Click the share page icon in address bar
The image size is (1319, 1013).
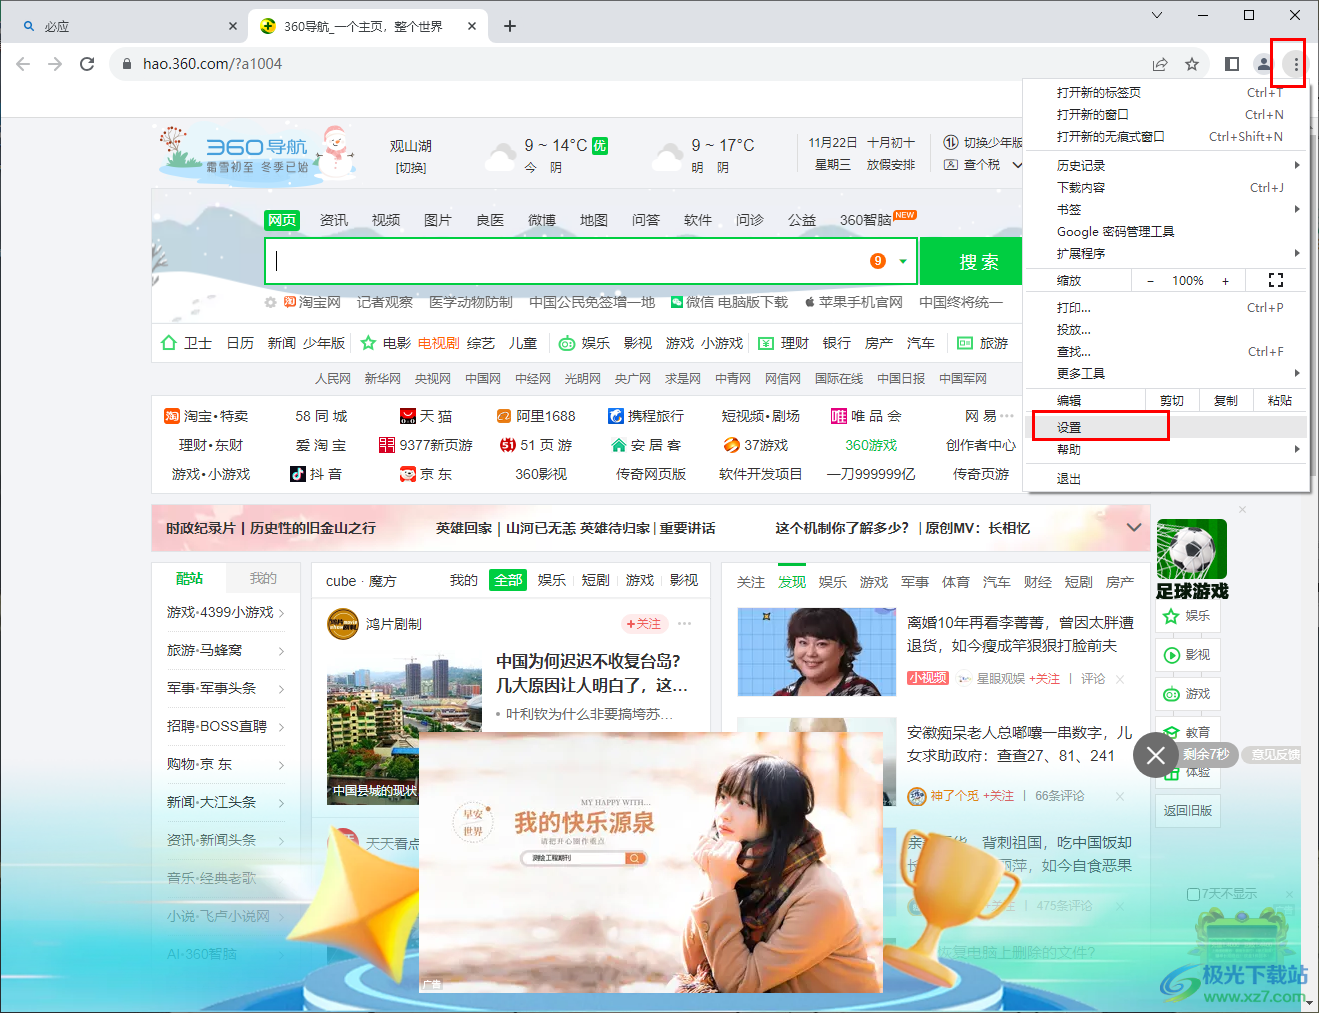1160,64
